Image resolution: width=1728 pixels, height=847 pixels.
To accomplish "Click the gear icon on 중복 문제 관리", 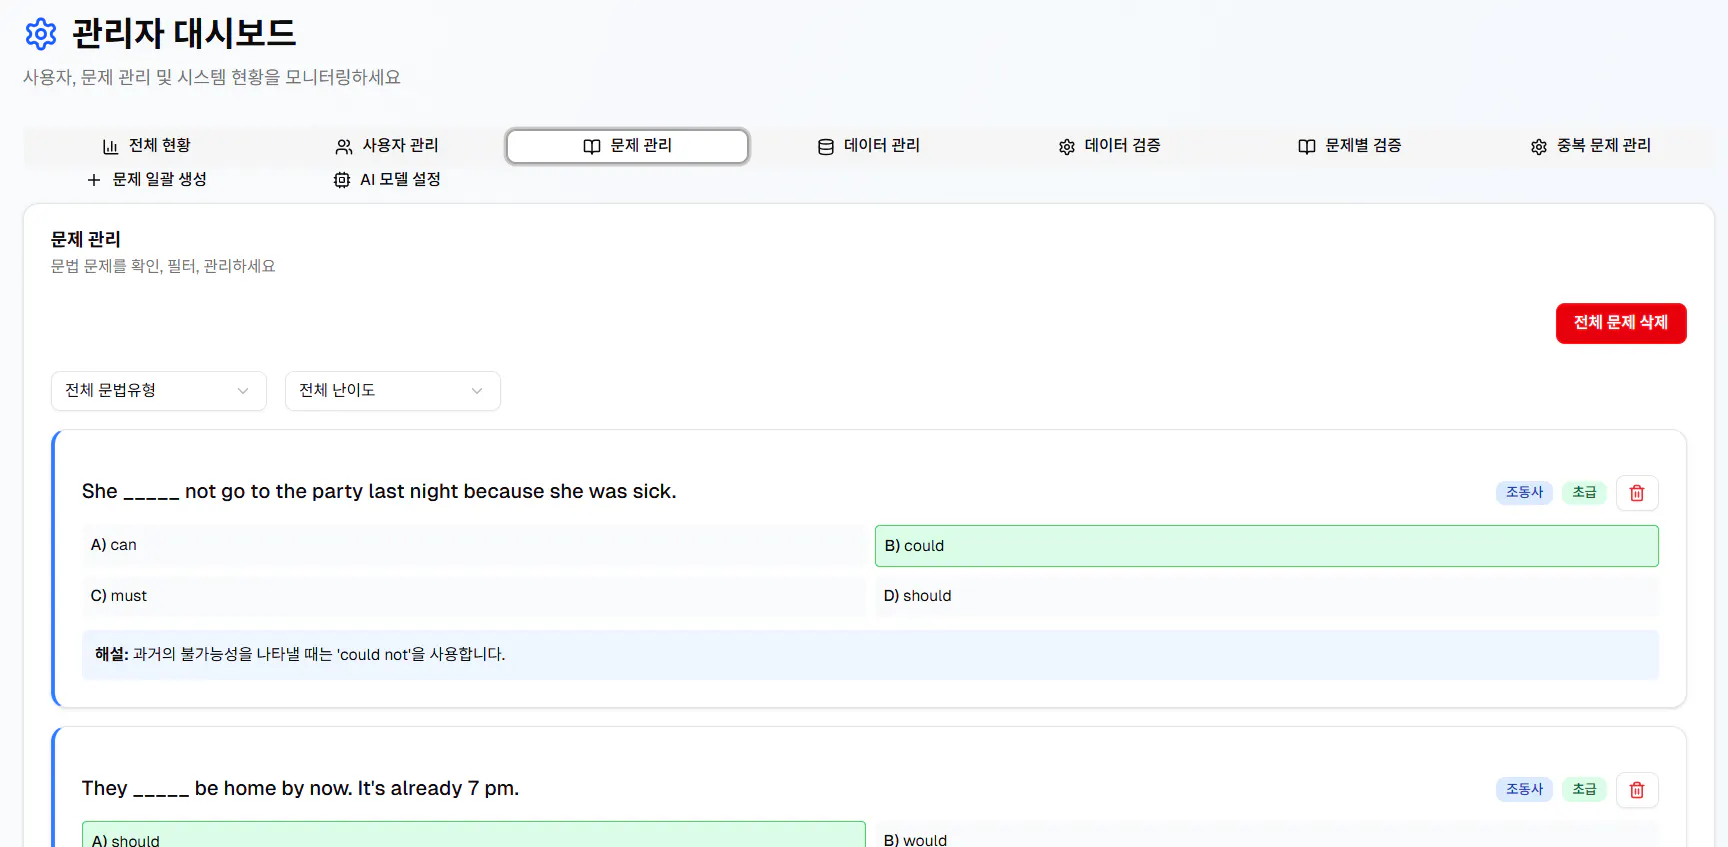I will coord(1539,147).
